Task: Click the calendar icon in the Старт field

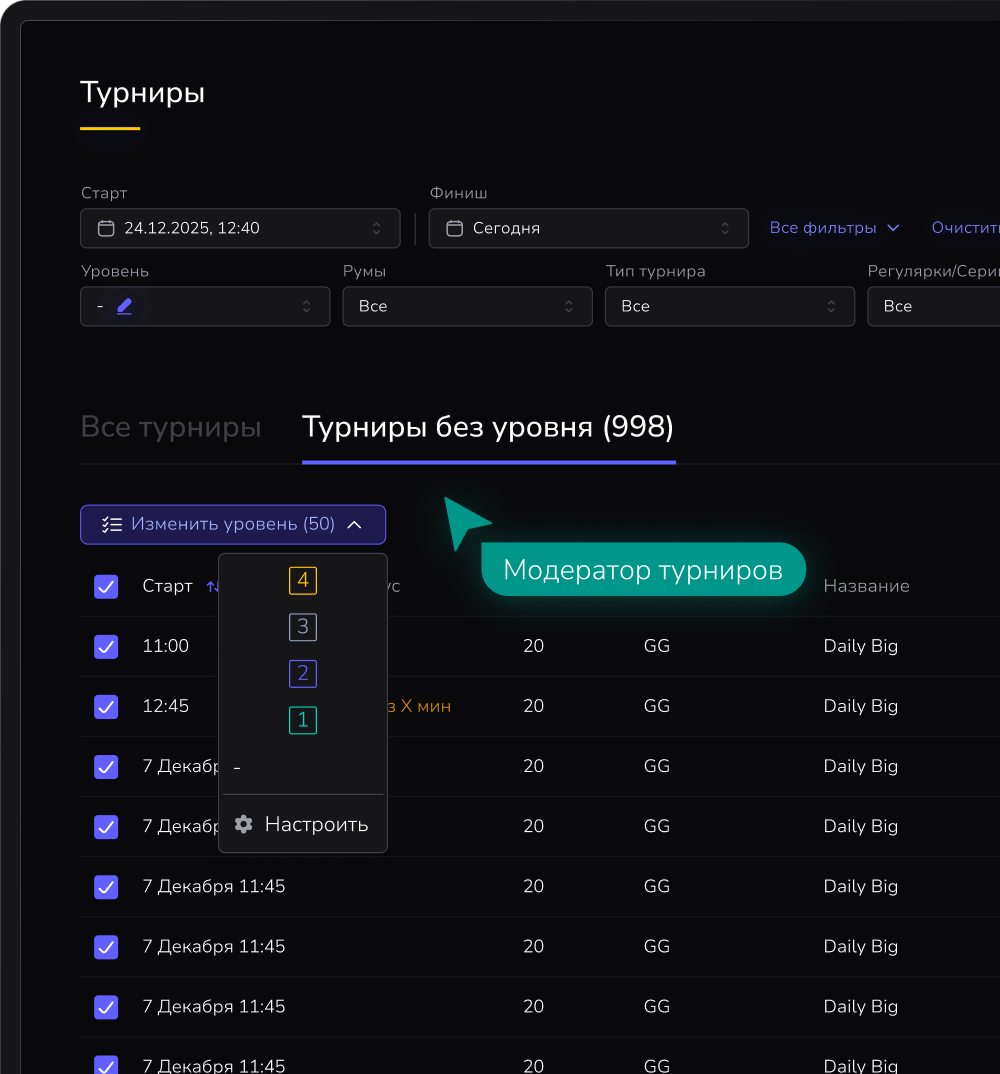Action: [x=106, y=228]
